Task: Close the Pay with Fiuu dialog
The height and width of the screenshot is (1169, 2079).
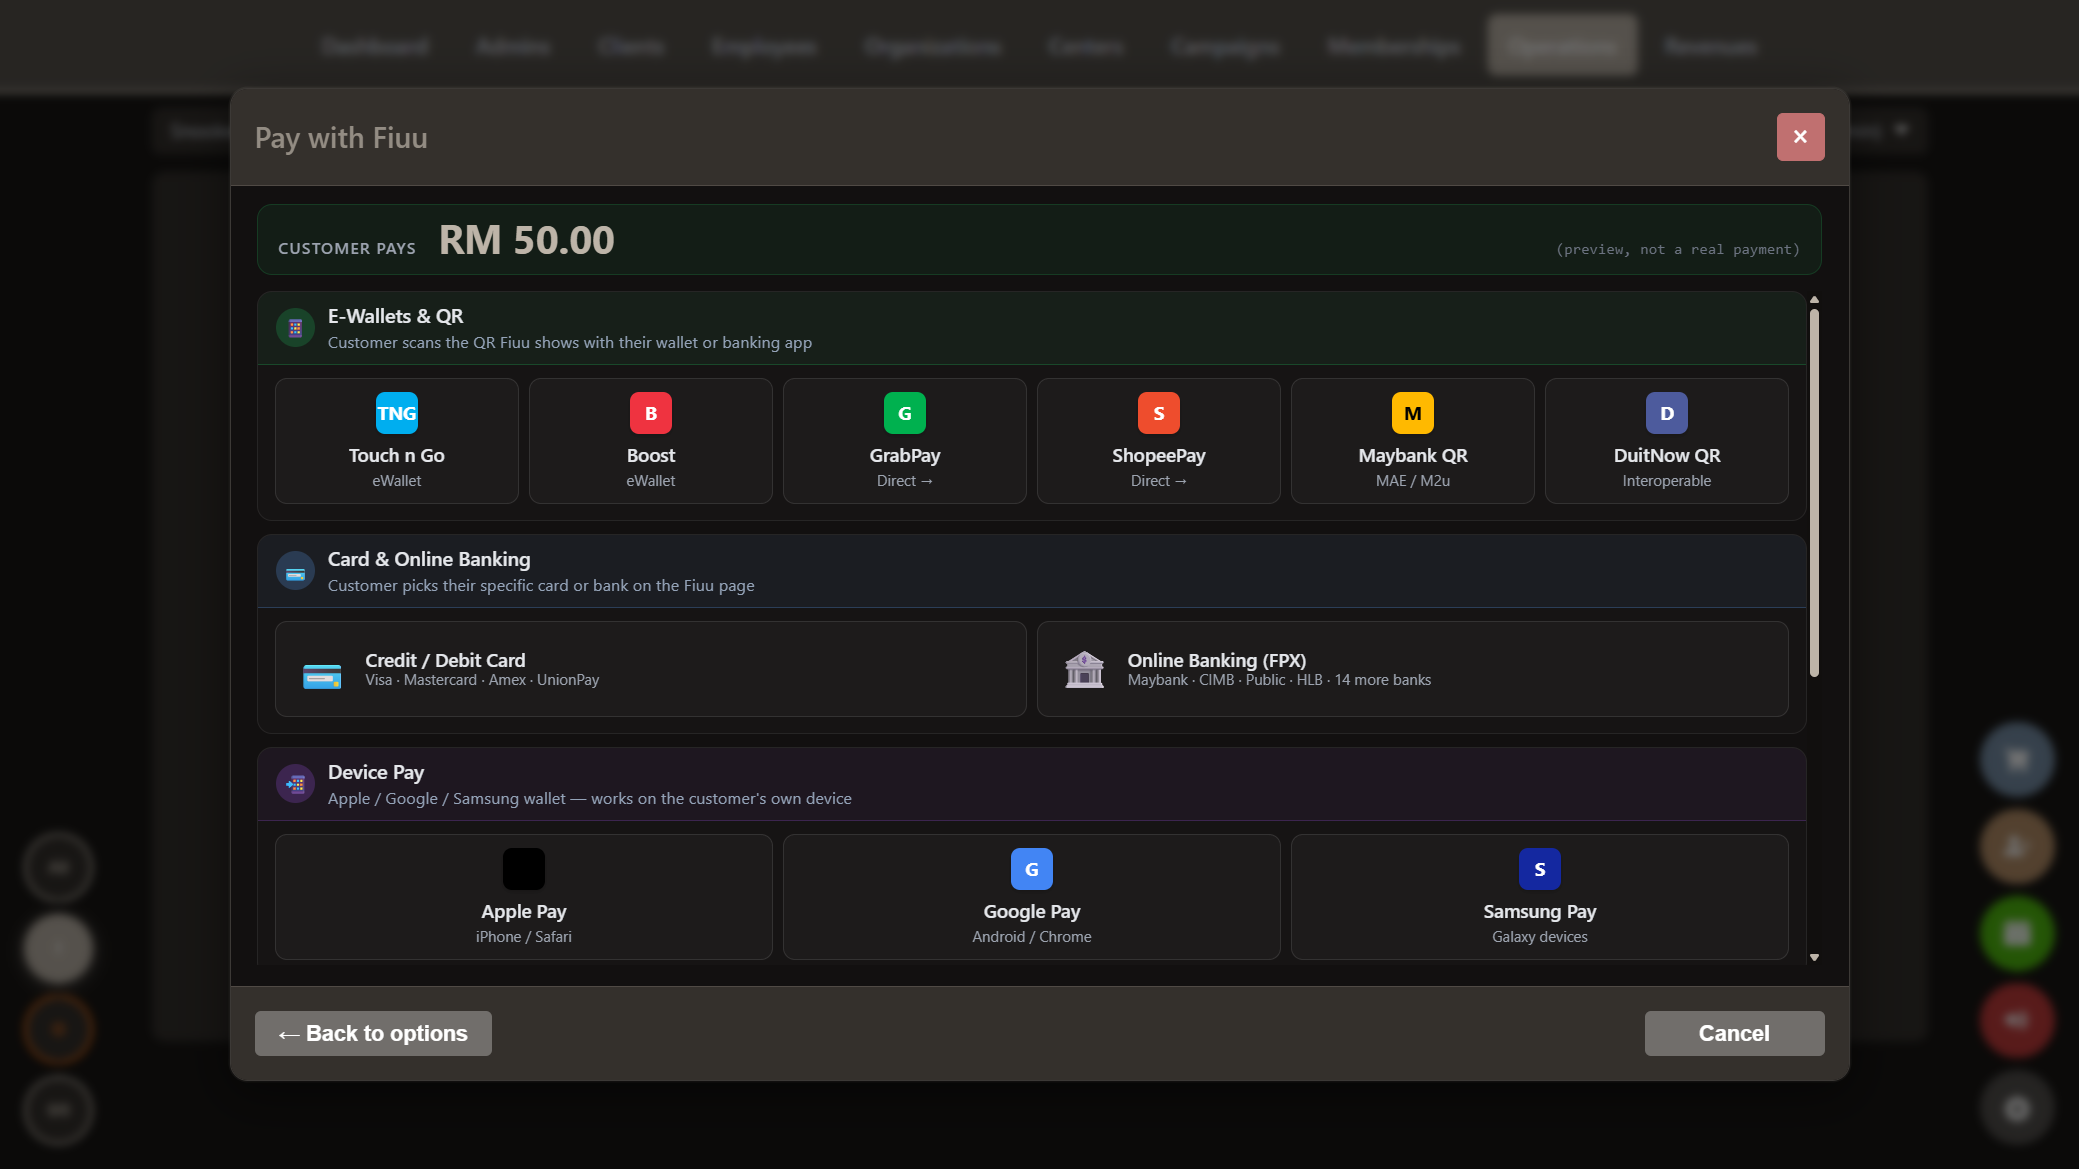Action: pos(1800,137)
